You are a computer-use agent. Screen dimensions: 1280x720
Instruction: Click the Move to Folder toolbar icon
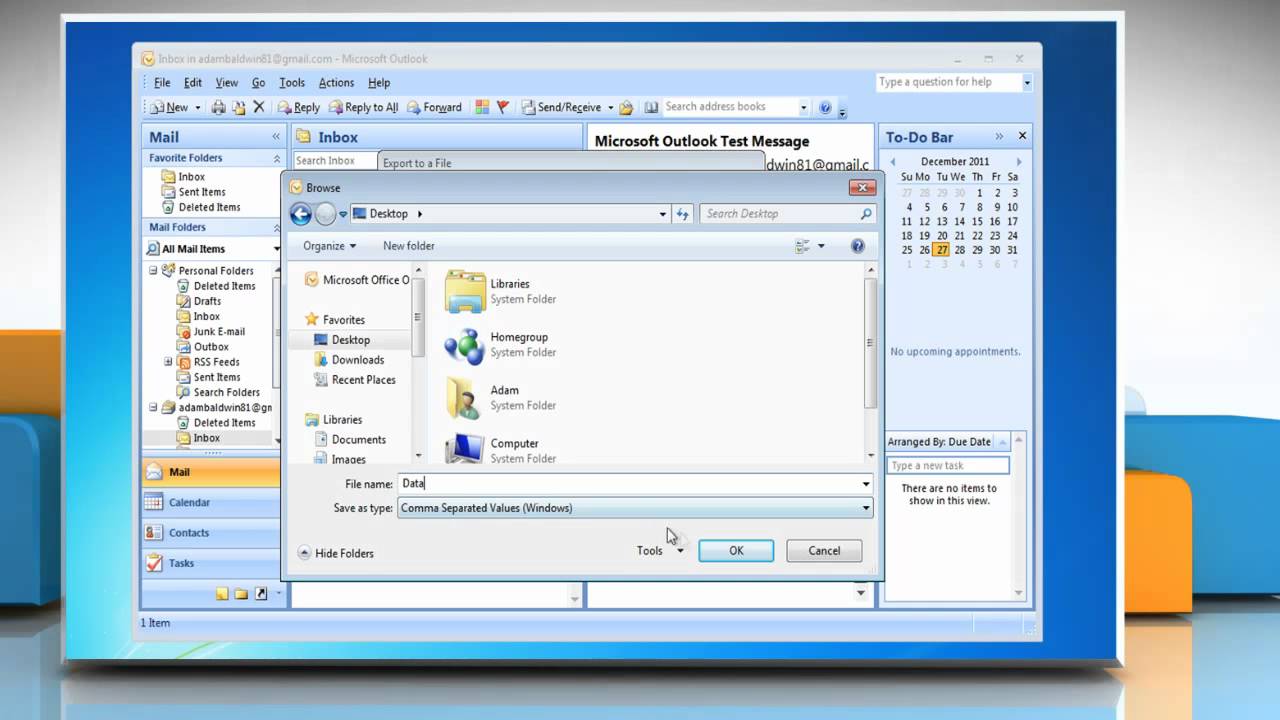(239, 107)
